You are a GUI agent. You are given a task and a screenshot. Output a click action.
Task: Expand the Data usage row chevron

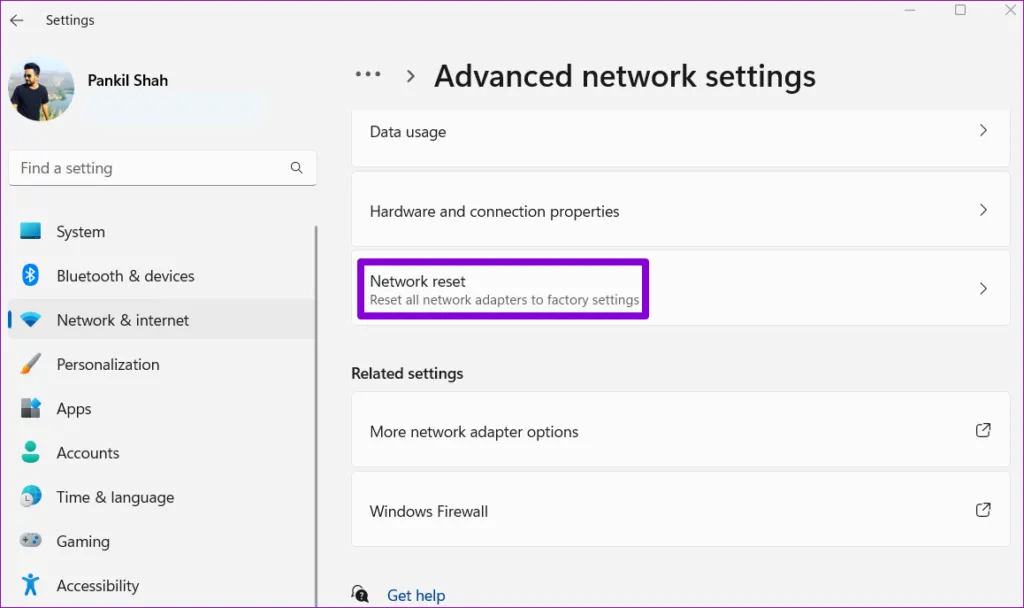(983, 131)
